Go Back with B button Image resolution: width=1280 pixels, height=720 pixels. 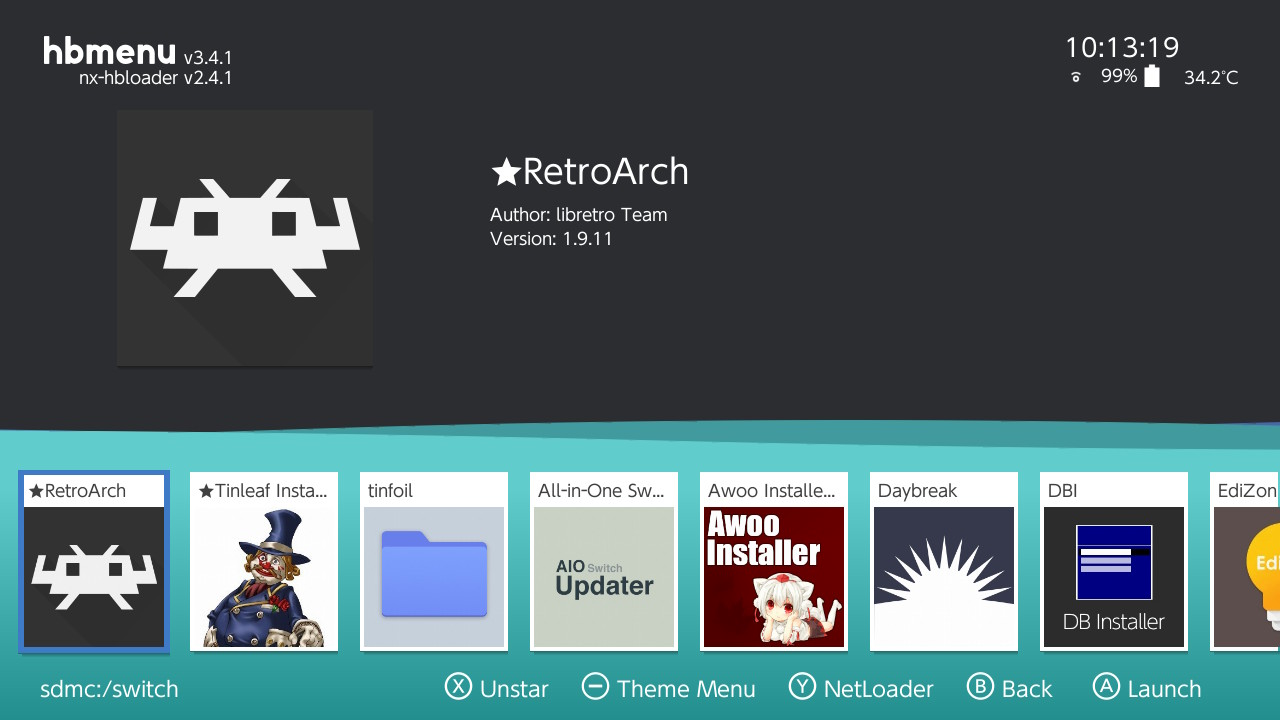1010,688
